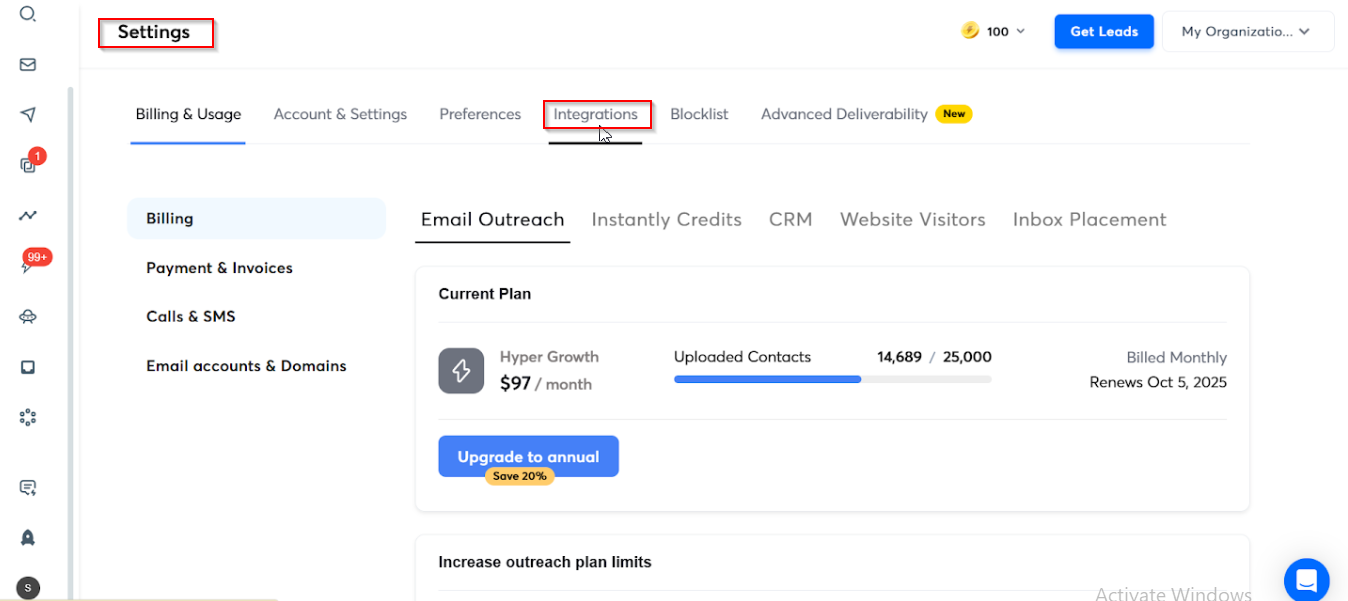Select the Instantly Credits tab
The image size is (1348, 601).
[666, 219]
